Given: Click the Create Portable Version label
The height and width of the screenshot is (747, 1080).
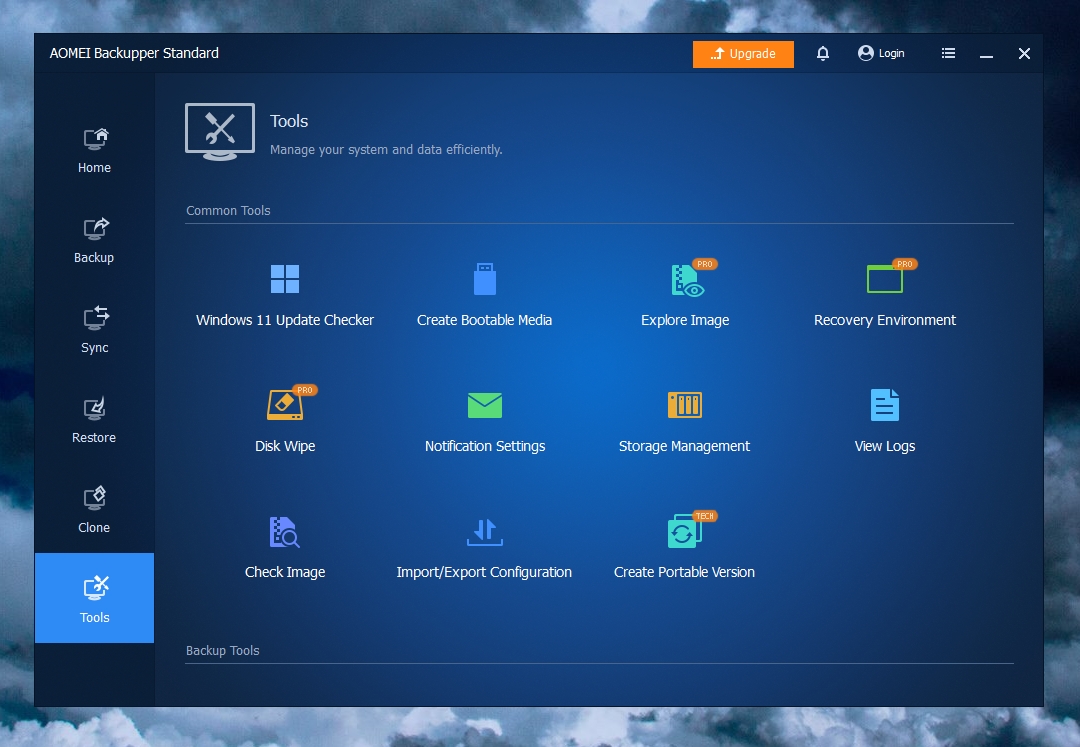Looking at the screenshot, I should point(684,572).
